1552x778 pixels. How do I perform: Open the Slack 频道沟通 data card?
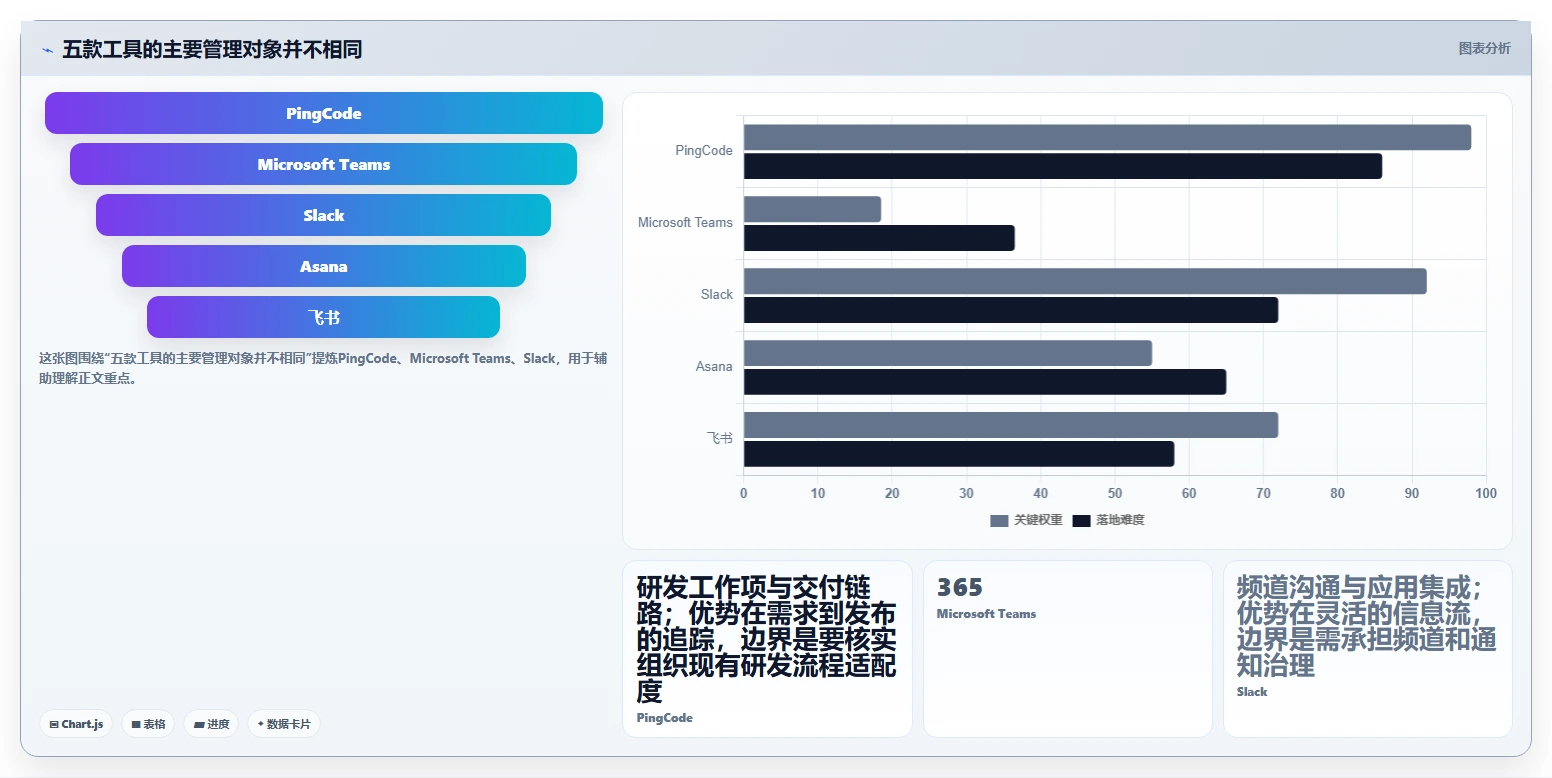[x=1367, y=649]
